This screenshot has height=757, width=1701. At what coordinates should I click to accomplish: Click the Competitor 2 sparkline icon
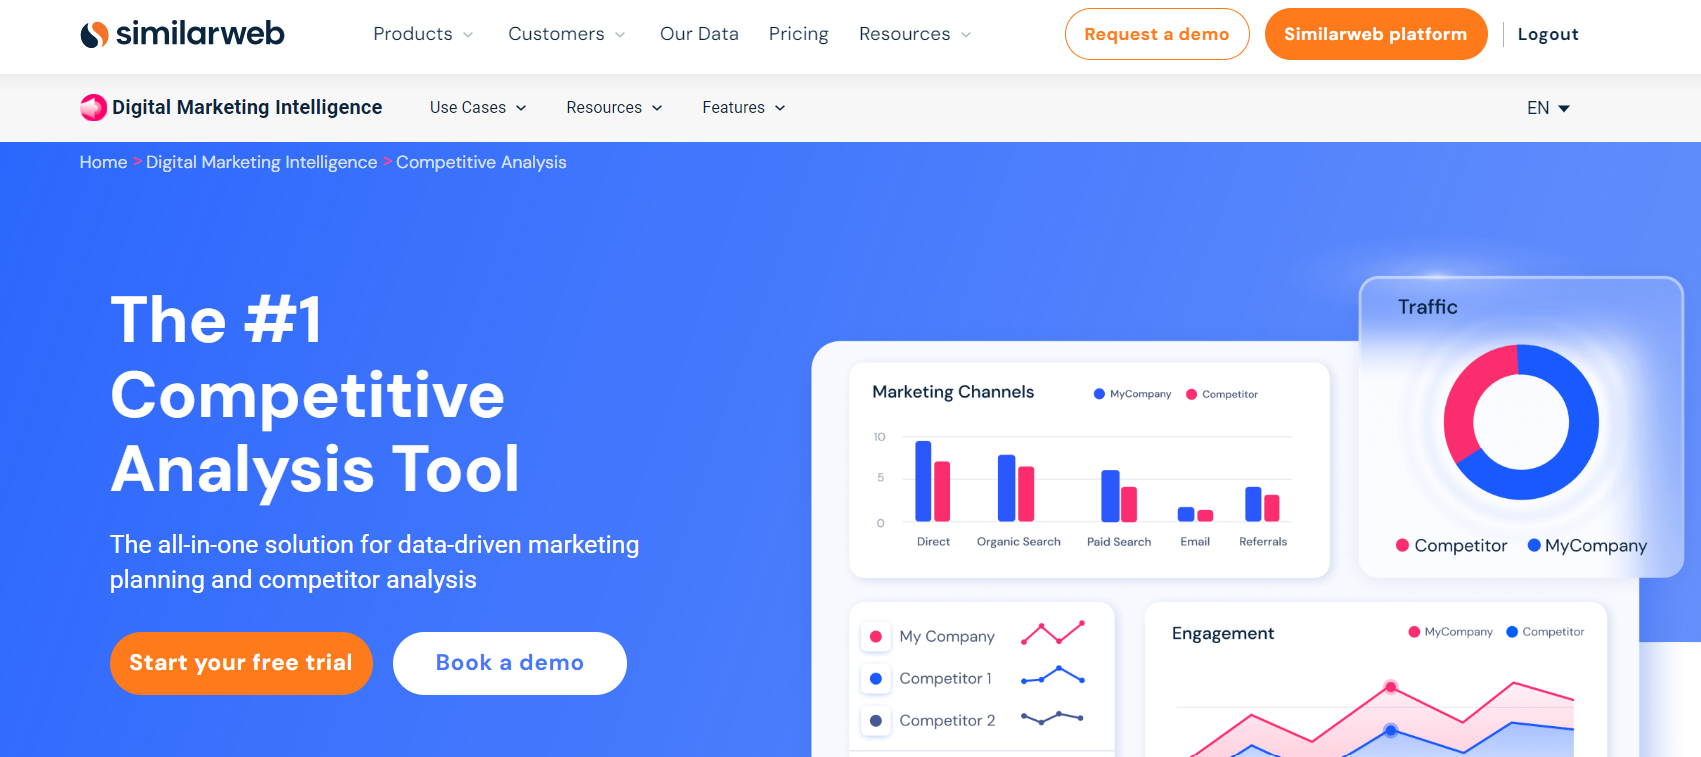click(1053, 717)
